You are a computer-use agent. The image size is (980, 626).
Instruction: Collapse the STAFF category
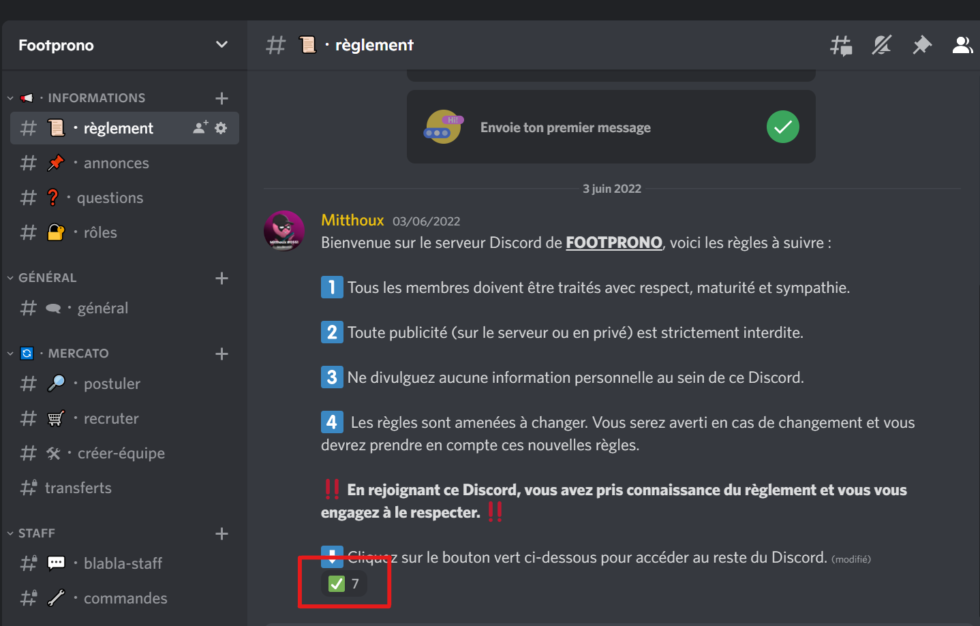point(36,534)
